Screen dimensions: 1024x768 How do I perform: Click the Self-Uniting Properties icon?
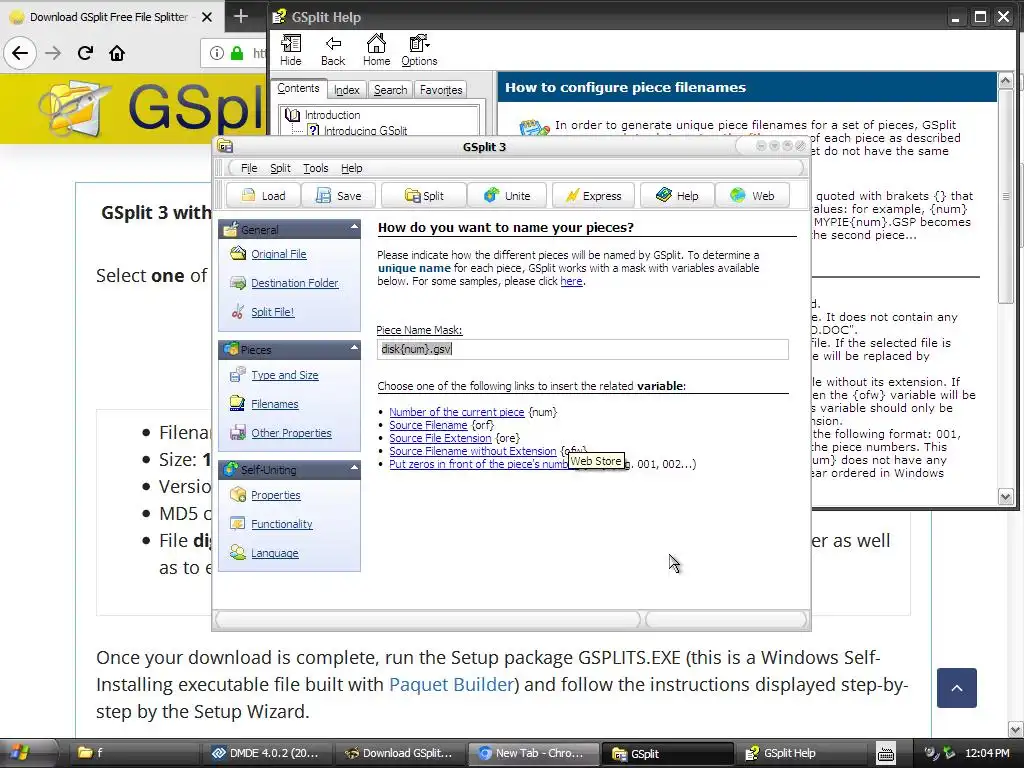point(238,494)
